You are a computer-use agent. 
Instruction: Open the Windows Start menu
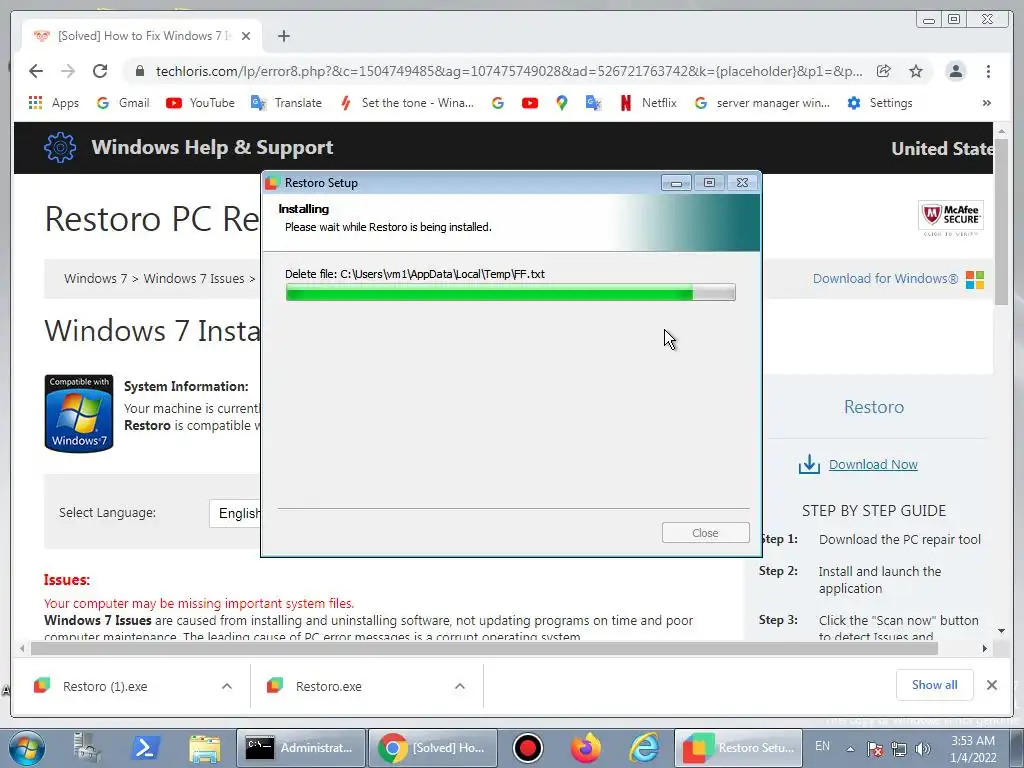pyautogui.click(x=27, y=748)
